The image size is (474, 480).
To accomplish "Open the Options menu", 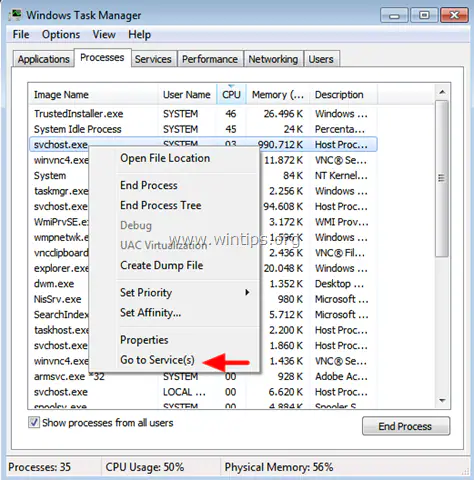I will [x=61, y=34].
